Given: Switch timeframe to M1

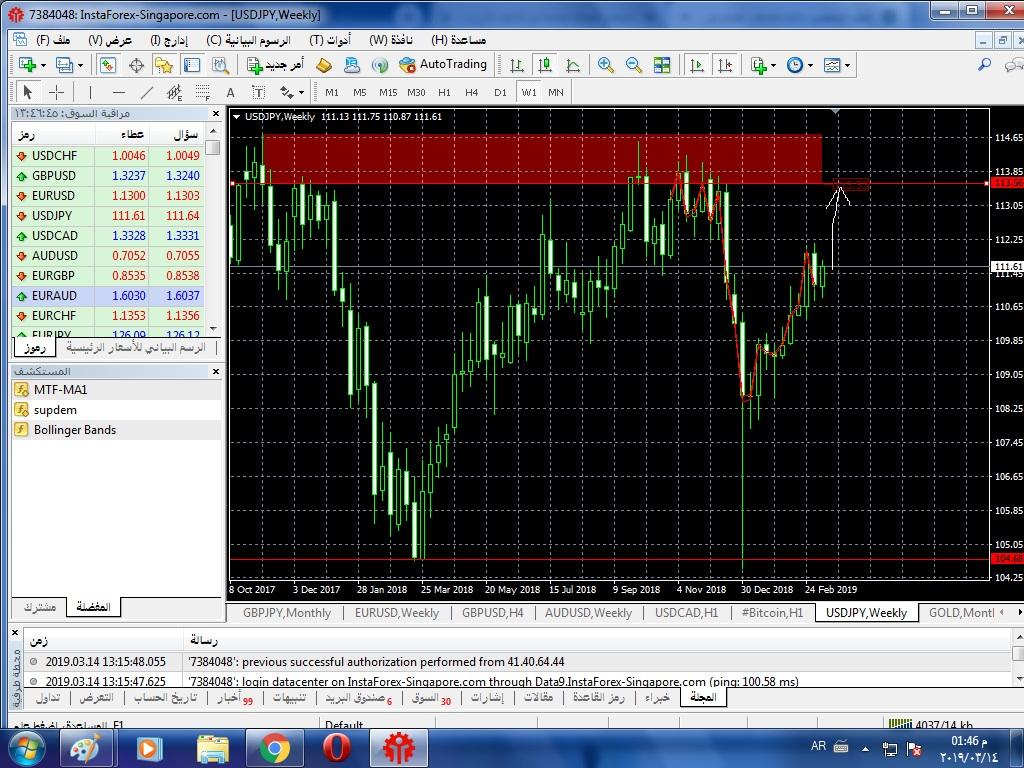Looking at the screenshot, I should coord(332,92).
